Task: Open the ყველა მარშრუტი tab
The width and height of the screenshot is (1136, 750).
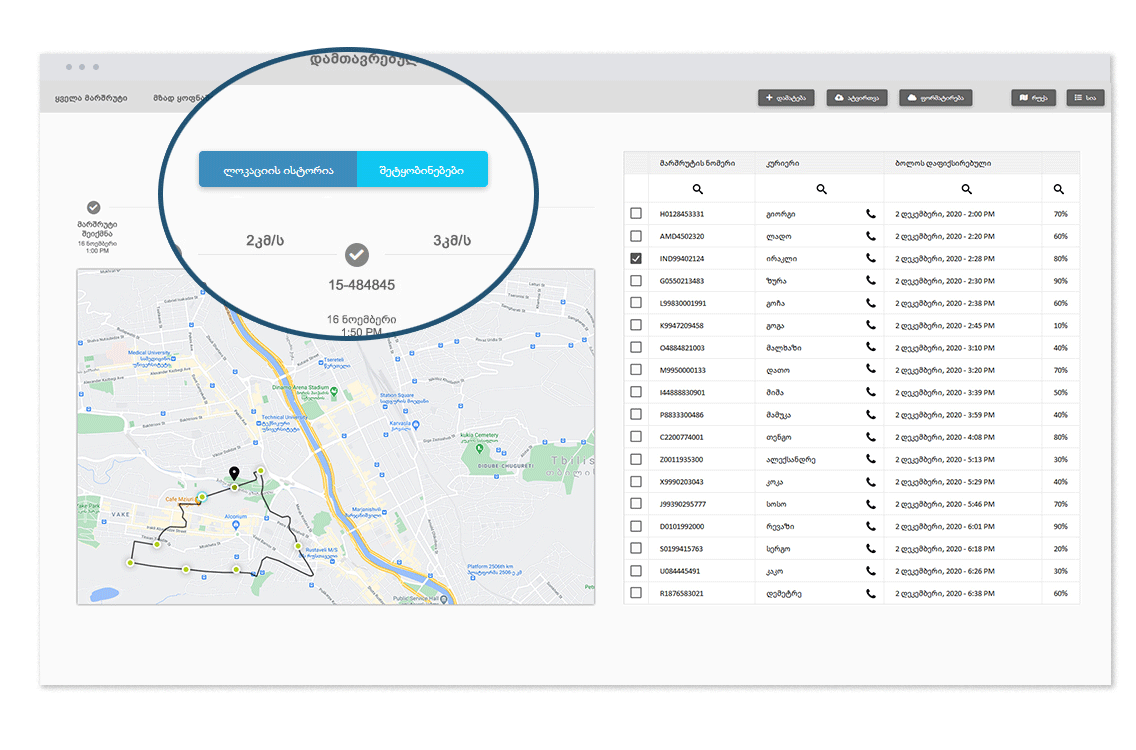Action: pyautogui.click(x=91, y=98)
